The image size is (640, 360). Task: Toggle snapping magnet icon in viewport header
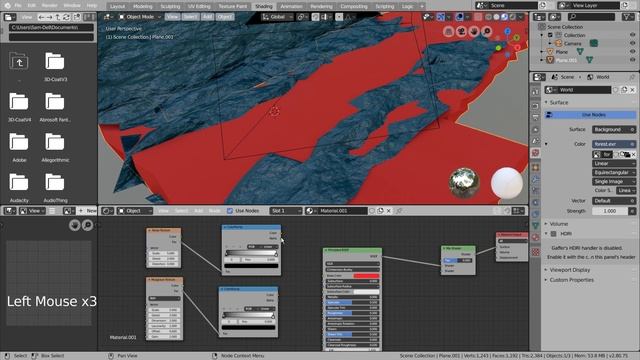(316, 17)
